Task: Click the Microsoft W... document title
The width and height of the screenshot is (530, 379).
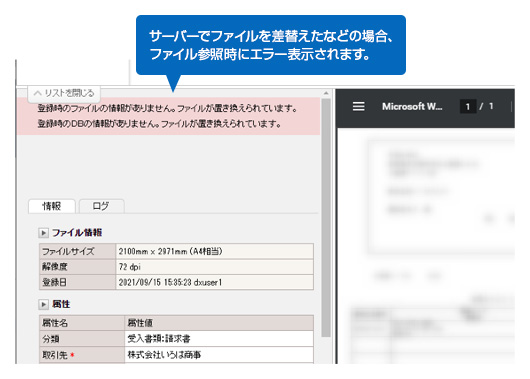Action: click(412, 106)
